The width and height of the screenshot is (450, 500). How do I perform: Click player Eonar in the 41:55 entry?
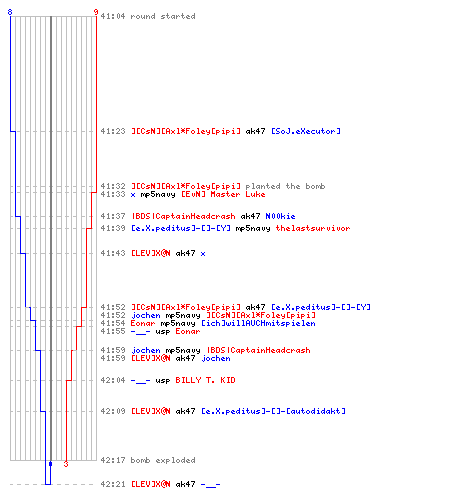pyautogui.click(x=188, y=331)
